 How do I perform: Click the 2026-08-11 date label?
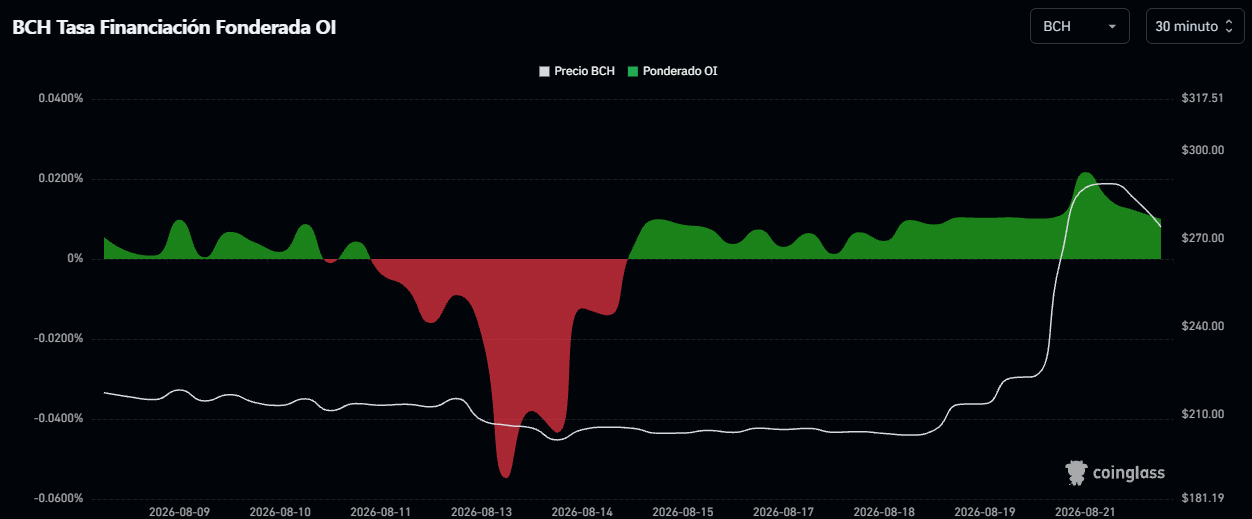tap(381, 511)
